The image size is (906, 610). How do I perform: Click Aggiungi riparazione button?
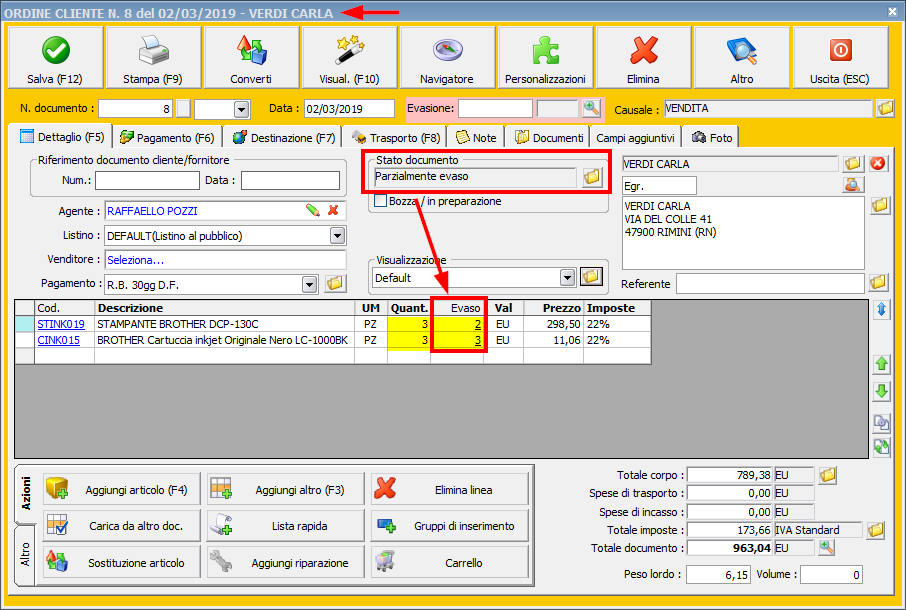pyautogui.click(x=286, y=562)
